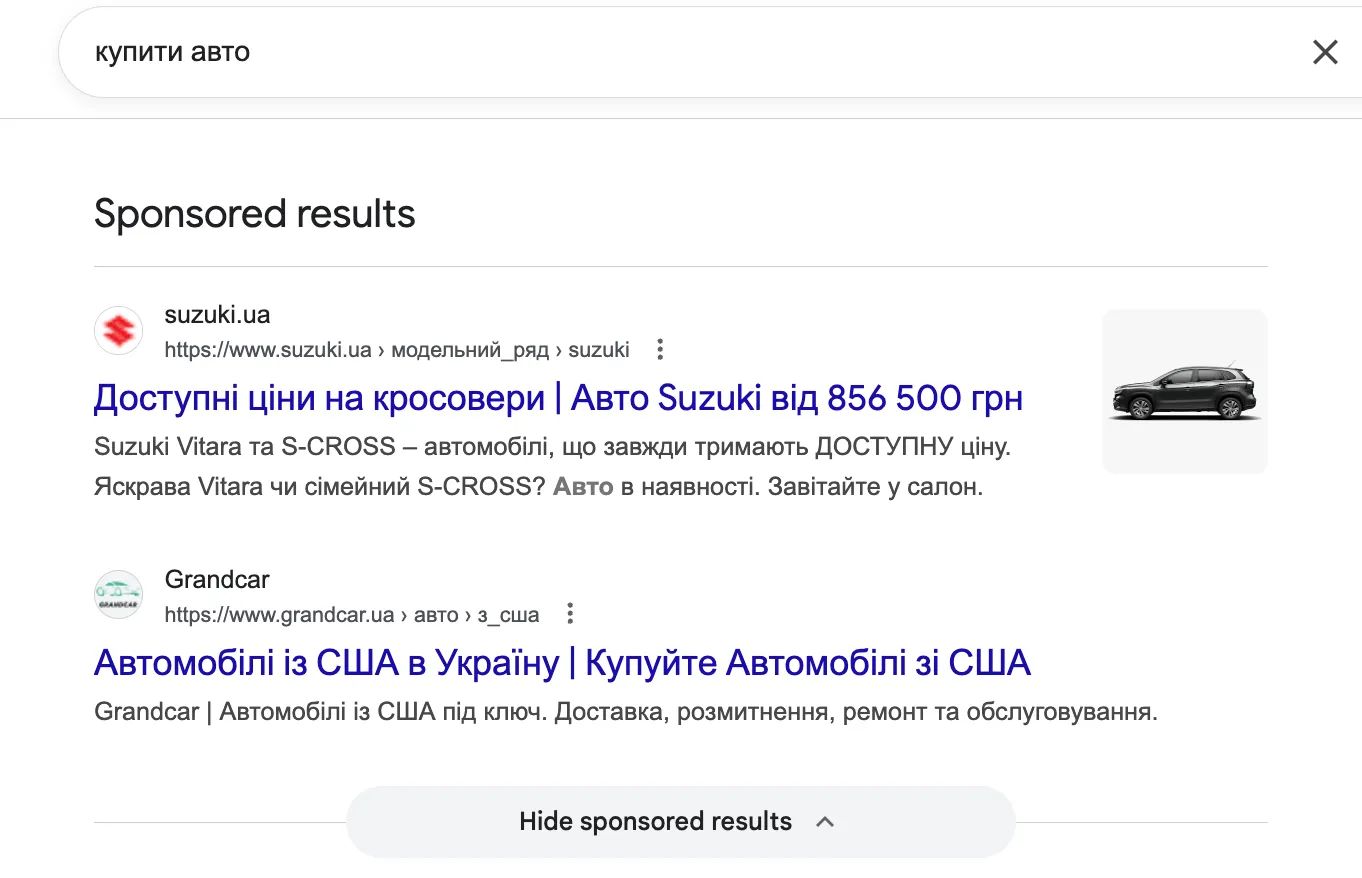1362x878 pixels.
Task: Open the three-dot menu on the Suzuki result
Action: pos(660,349)
